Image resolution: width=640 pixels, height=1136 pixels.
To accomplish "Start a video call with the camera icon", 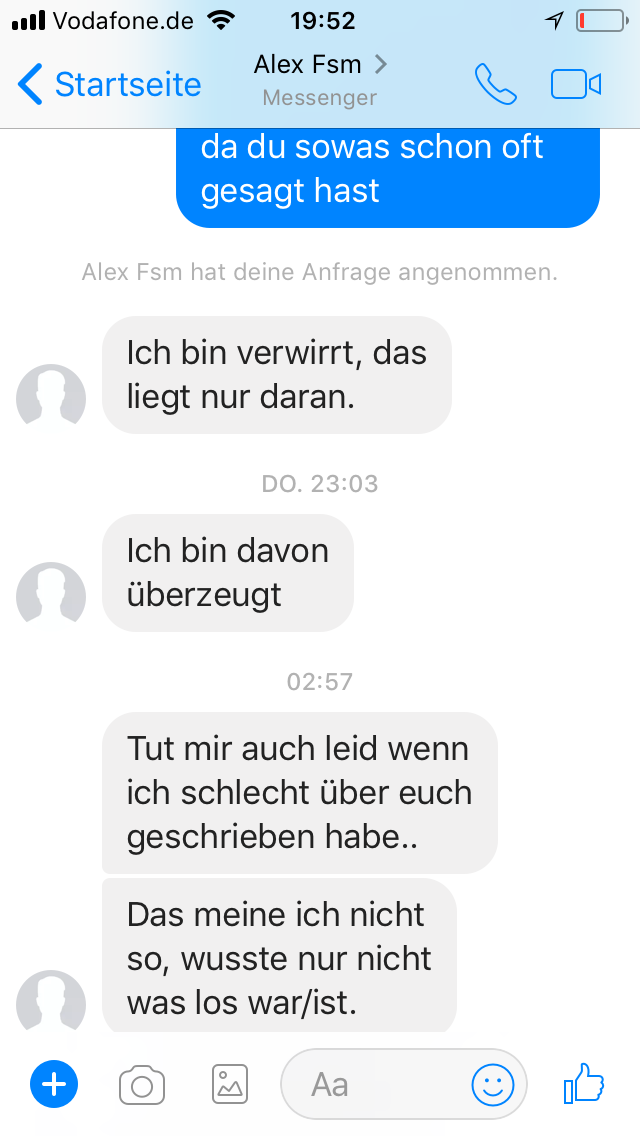I will click(576, 85).
